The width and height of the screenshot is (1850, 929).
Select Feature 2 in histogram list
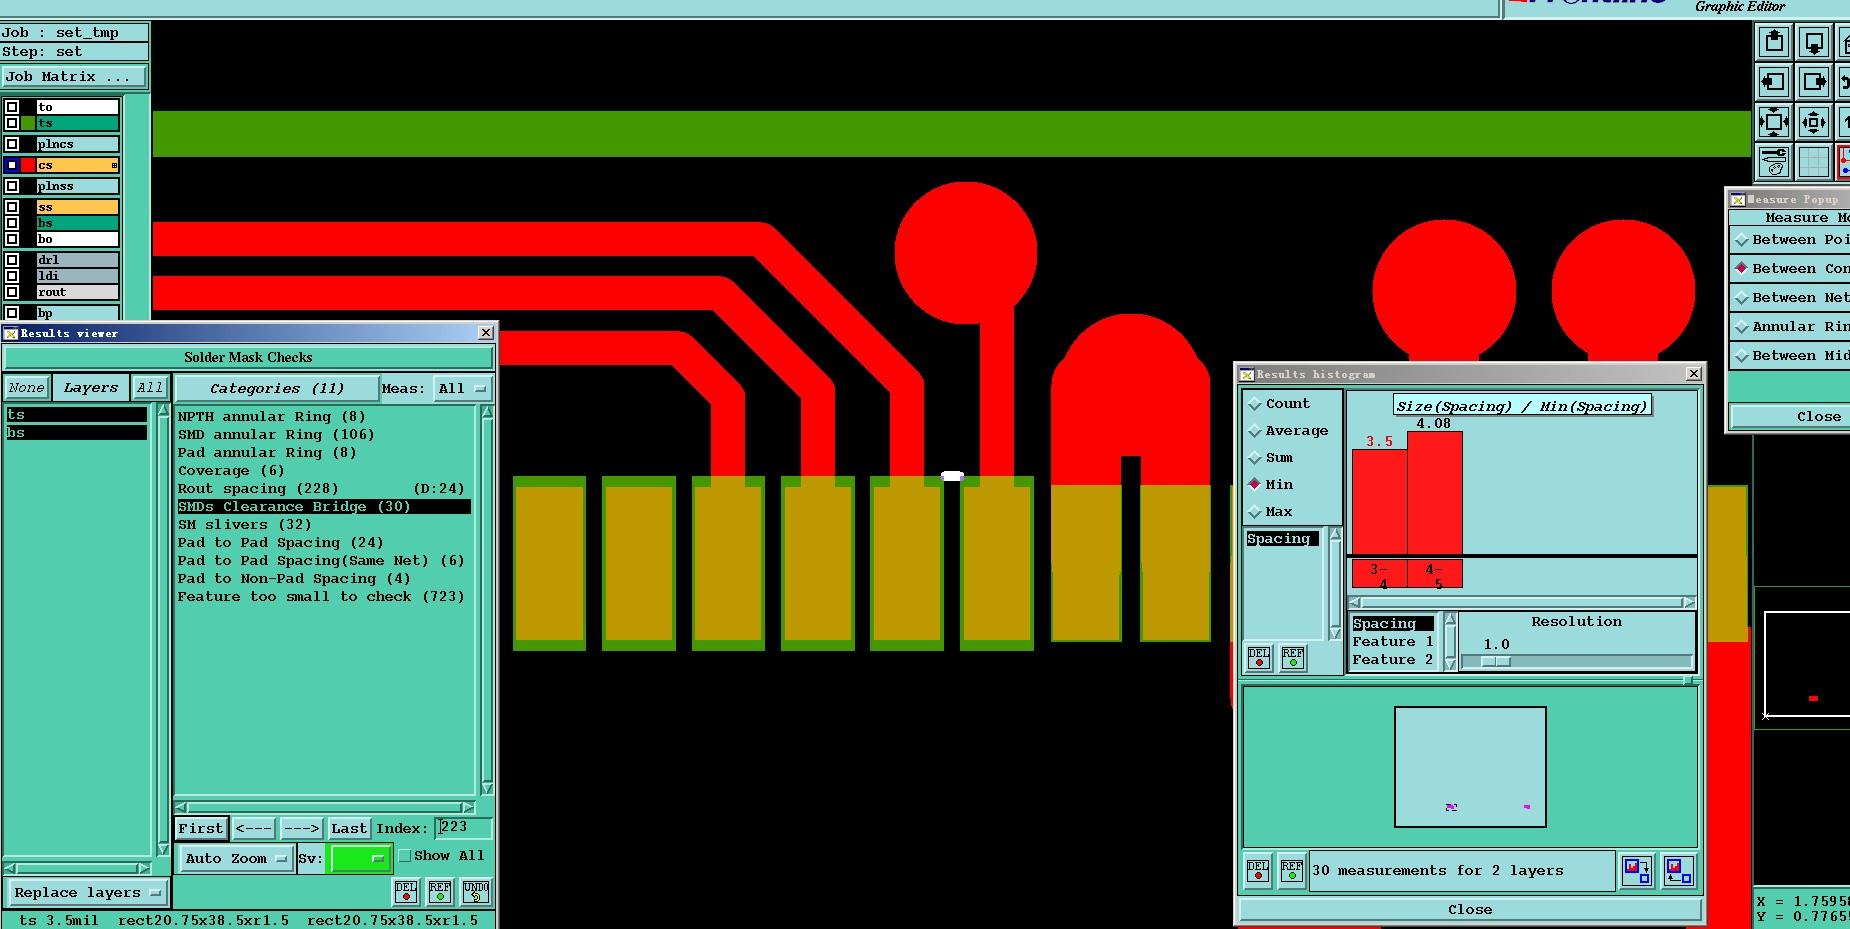[x=1393, y=660]
